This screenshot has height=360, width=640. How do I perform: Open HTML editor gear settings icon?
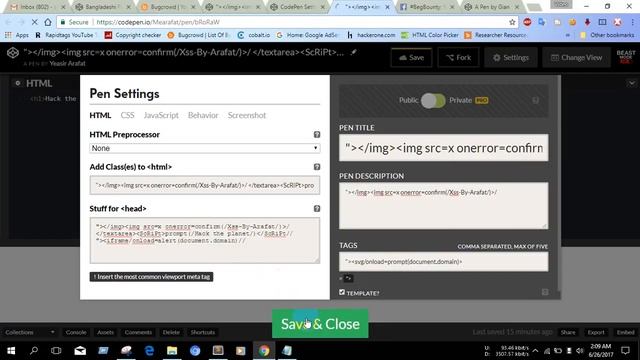(18, 83)
